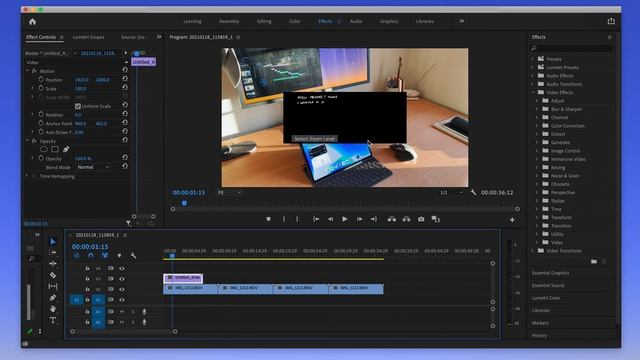
Task: Add a marker in the timeline header
Action: pyautogui.click(x=119, y=256)
